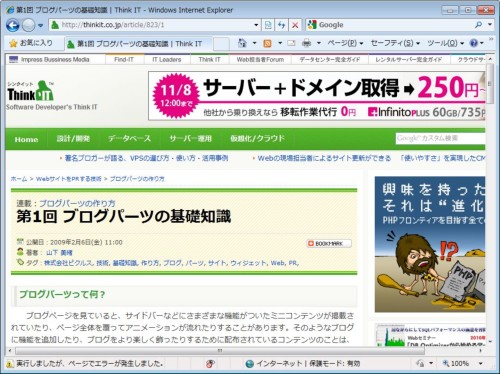500x374 pixels.
Task: Click the RSS feeds icon
Action: click(267, 43)
